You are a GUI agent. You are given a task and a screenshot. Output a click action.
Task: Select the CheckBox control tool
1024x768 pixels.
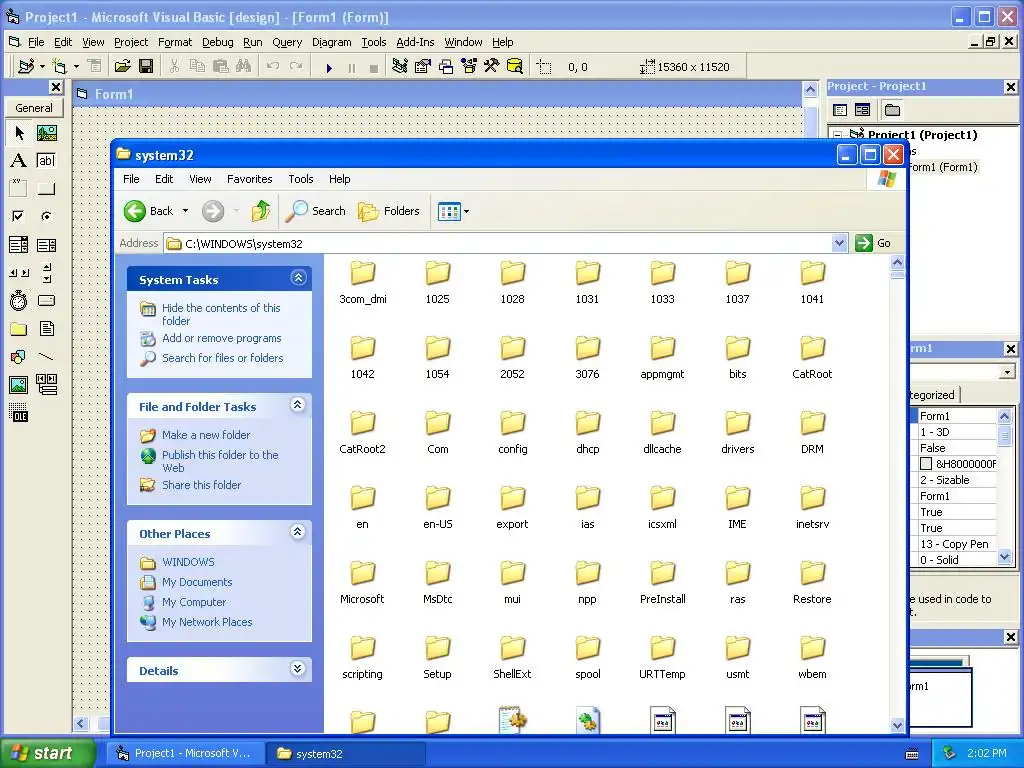click(x=18, y=216)
